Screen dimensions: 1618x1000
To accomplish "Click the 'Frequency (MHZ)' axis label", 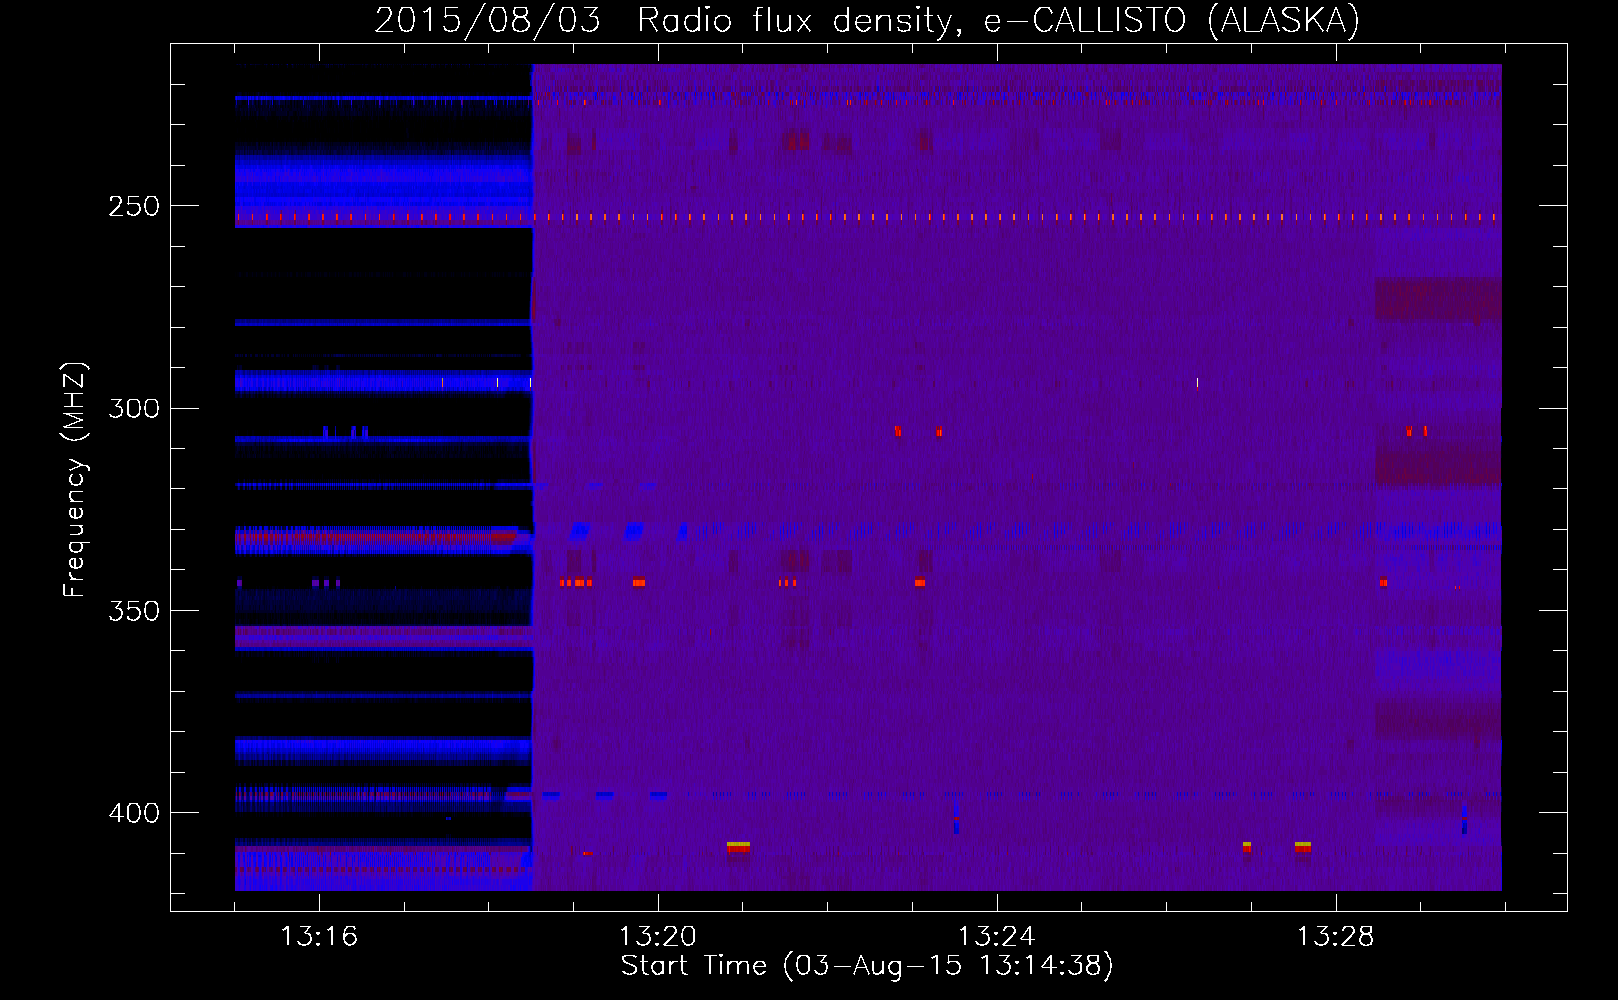I will tap(75, 480).
